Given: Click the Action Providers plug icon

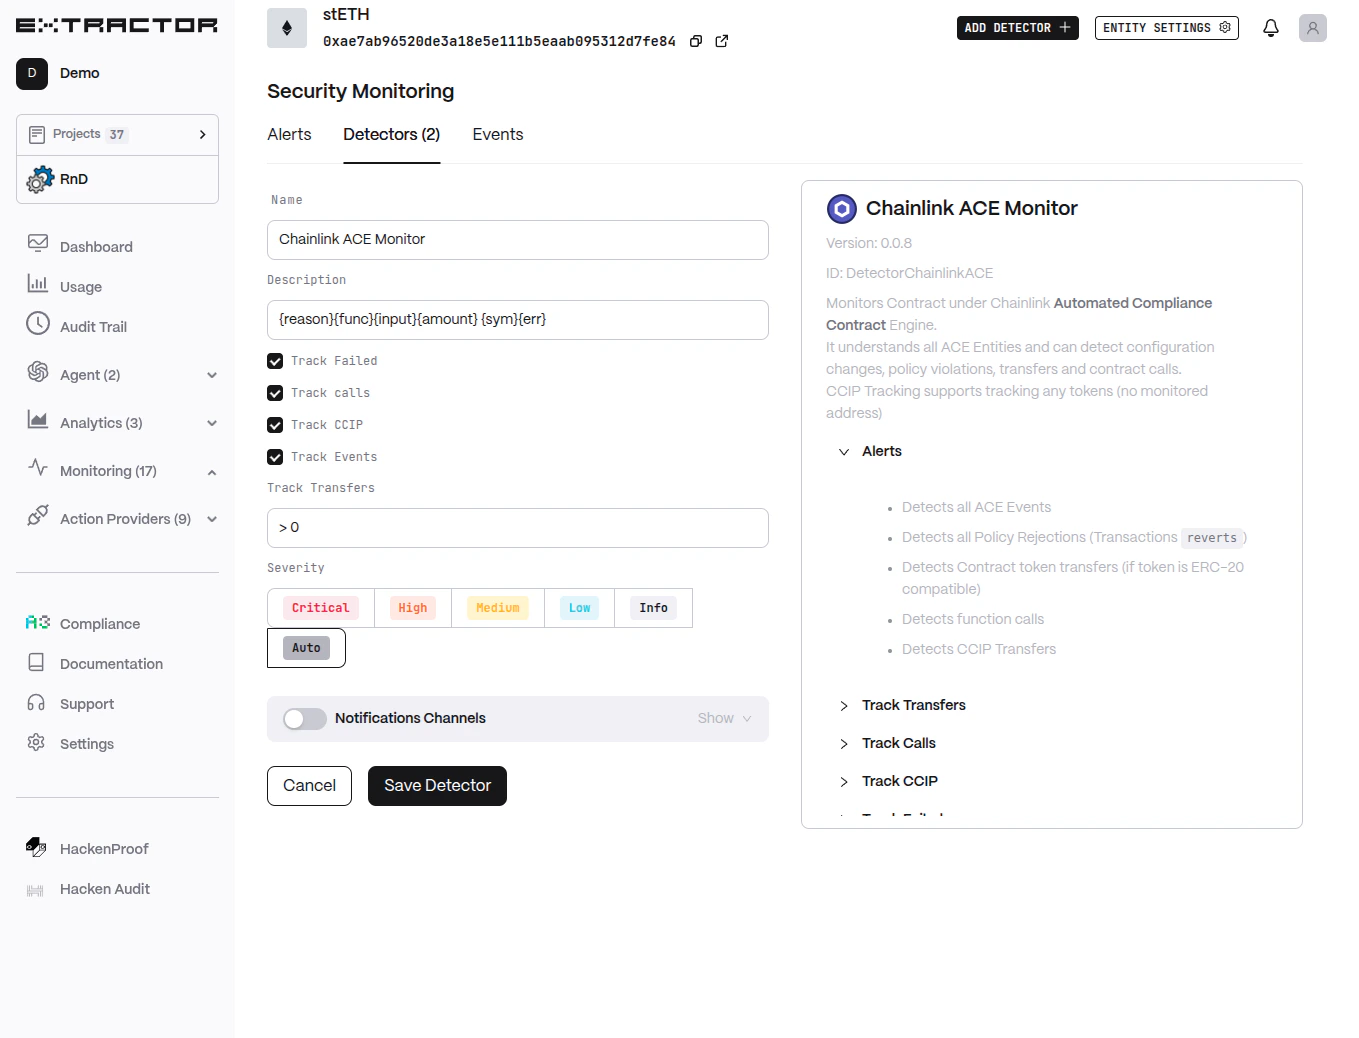Looking at the screenshot, I should (x=38, y=515).
